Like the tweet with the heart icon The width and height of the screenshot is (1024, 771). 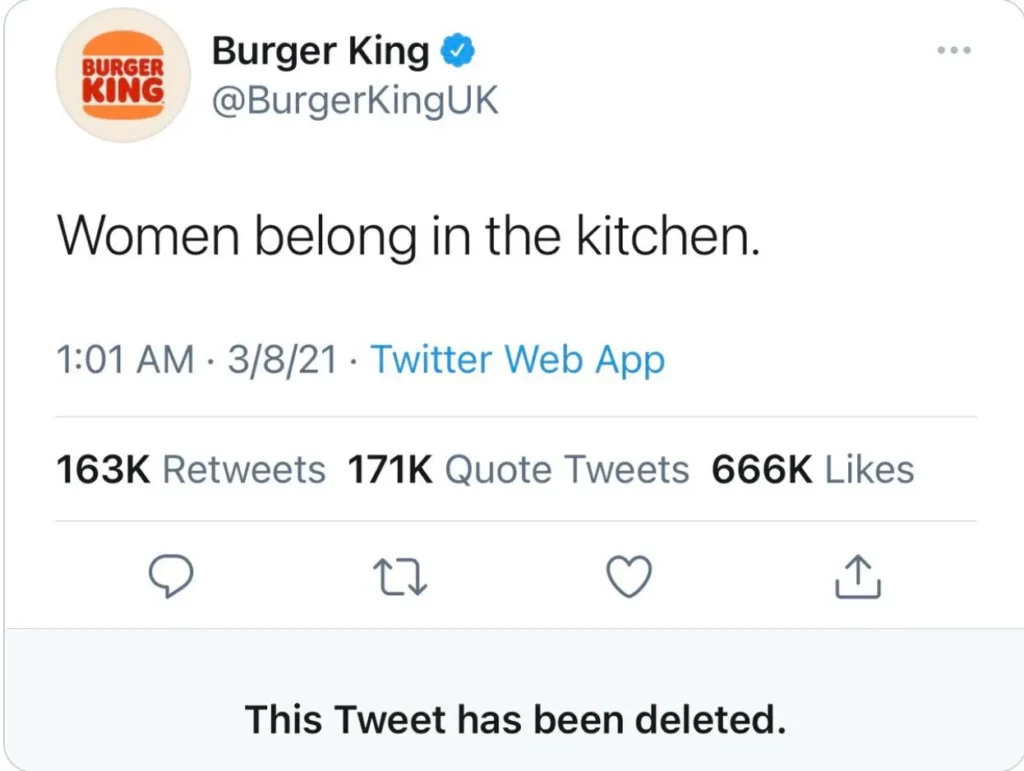click(x=630, y=577)
